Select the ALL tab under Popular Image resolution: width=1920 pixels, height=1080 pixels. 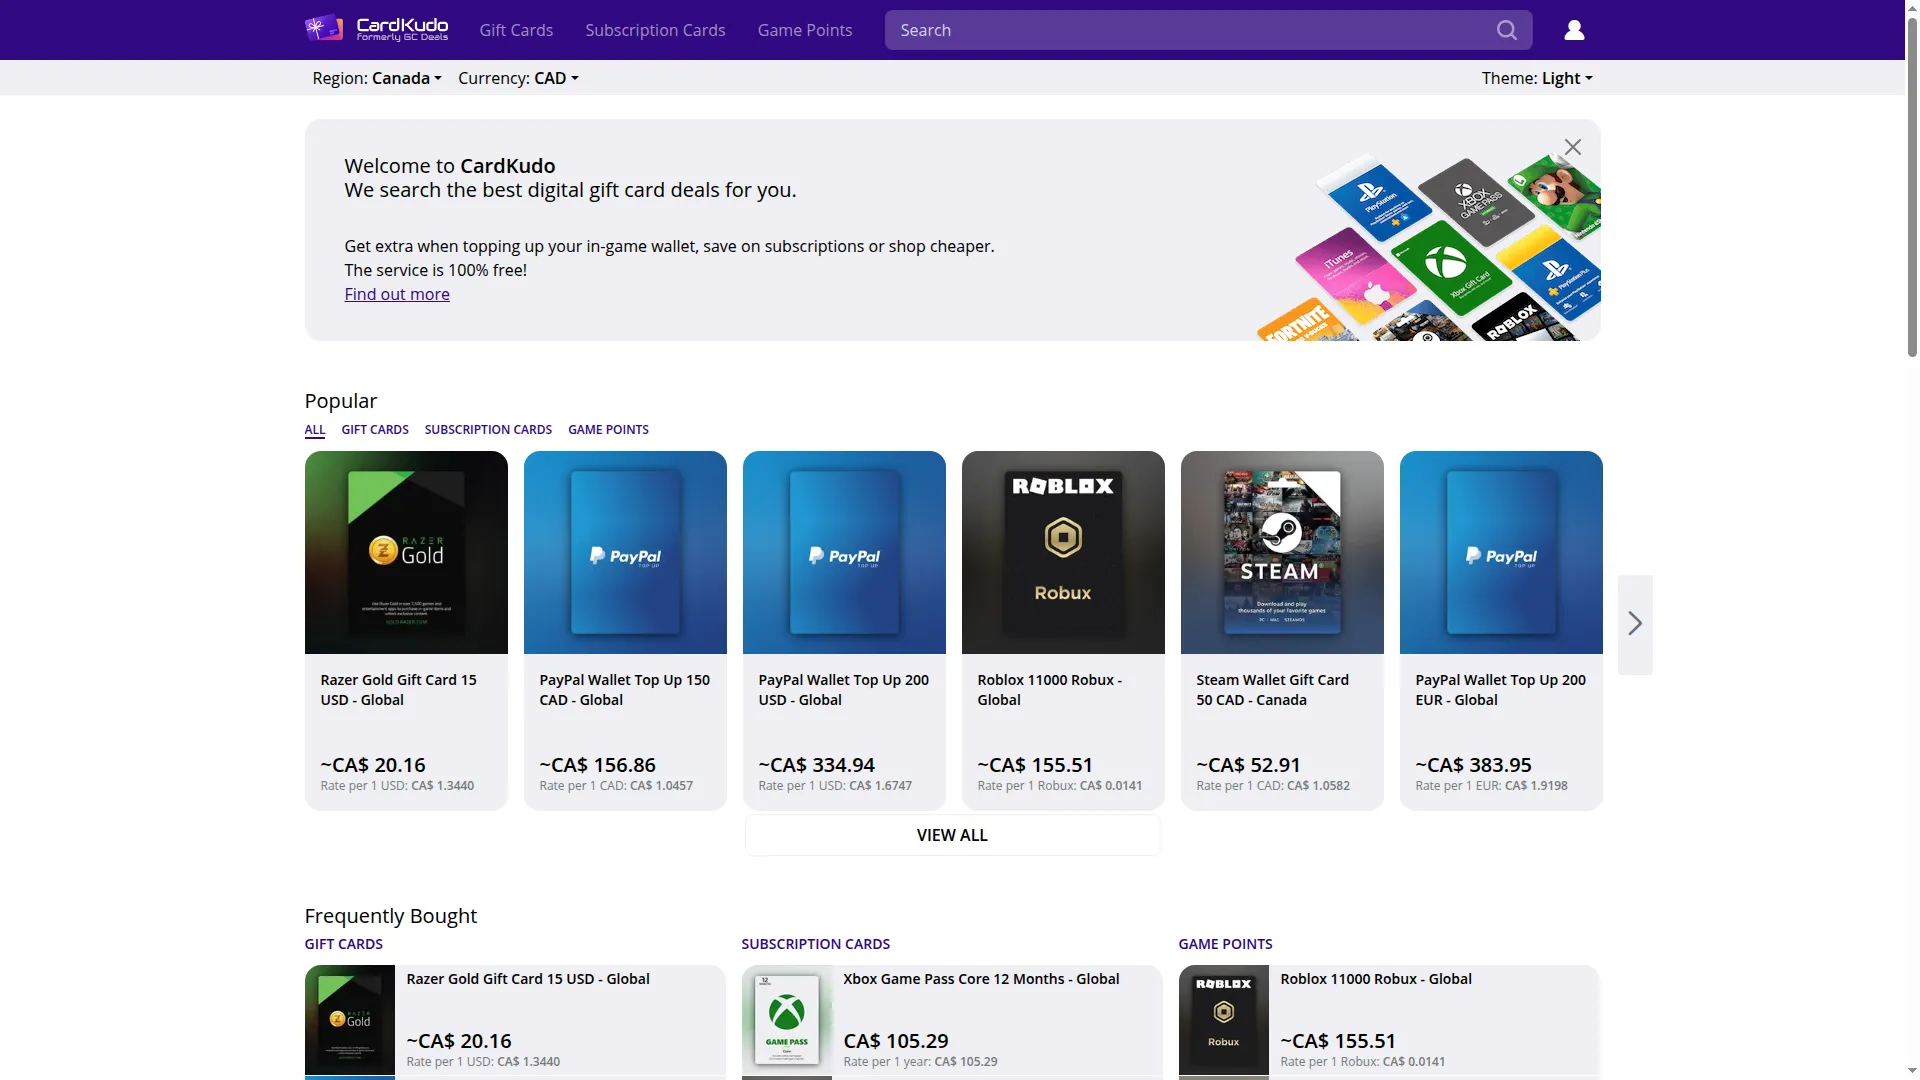(315, 430)
